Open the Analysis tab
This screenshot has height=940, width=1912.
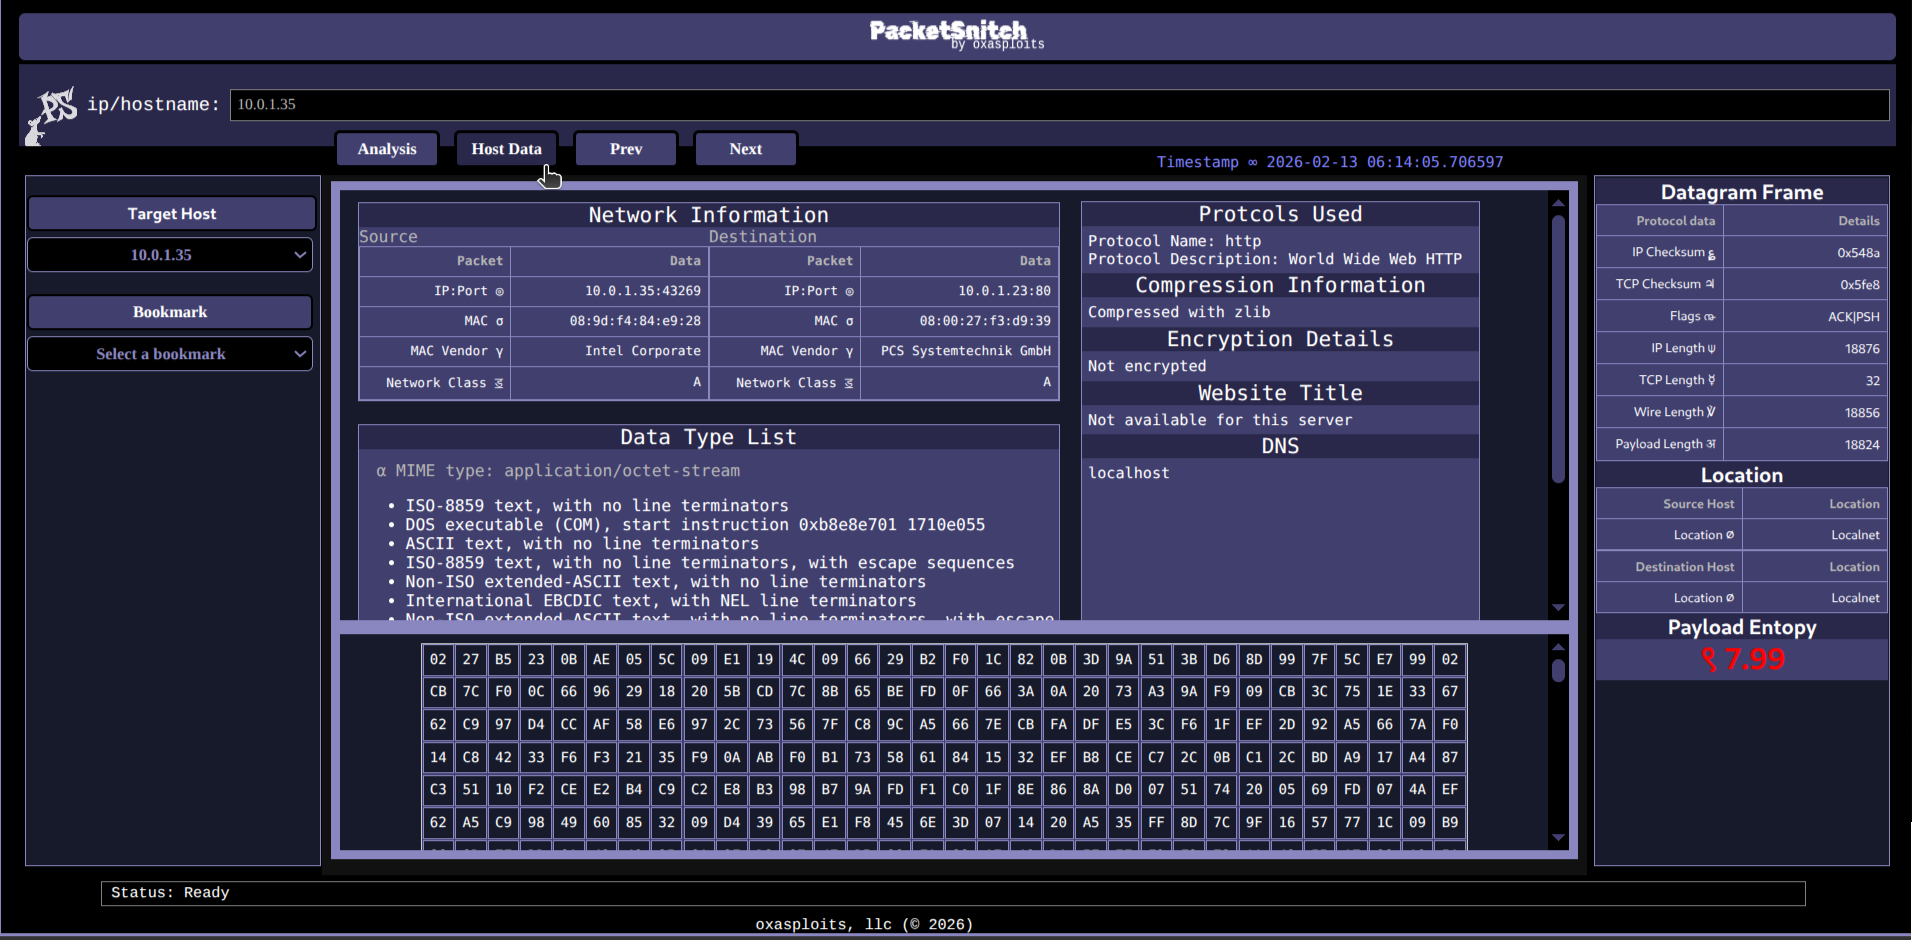point(387,149)
